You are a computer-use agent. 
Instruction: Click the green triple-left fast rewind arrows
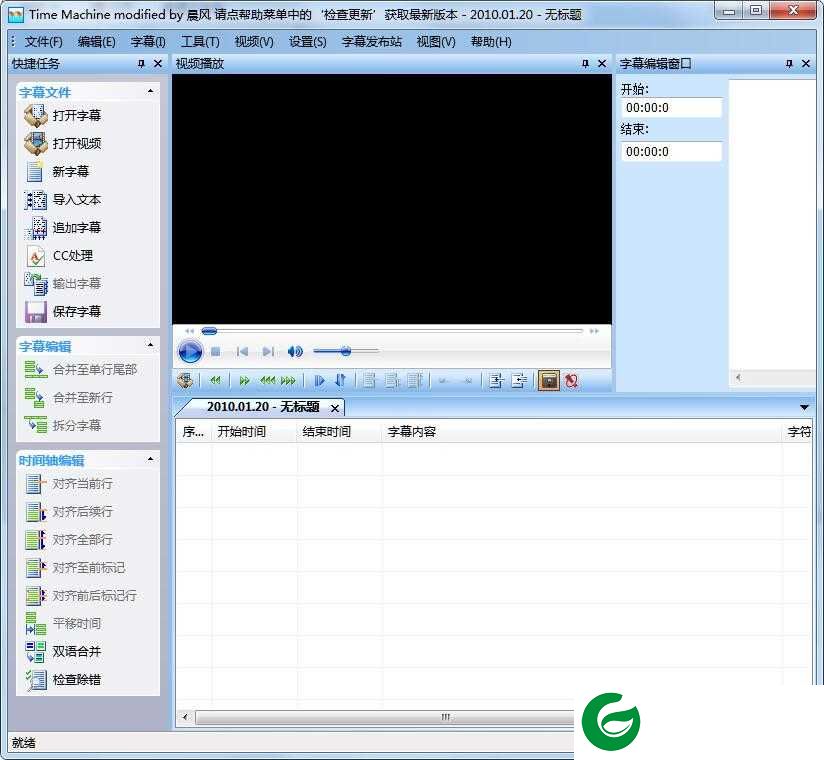click(x=267, y=380)
